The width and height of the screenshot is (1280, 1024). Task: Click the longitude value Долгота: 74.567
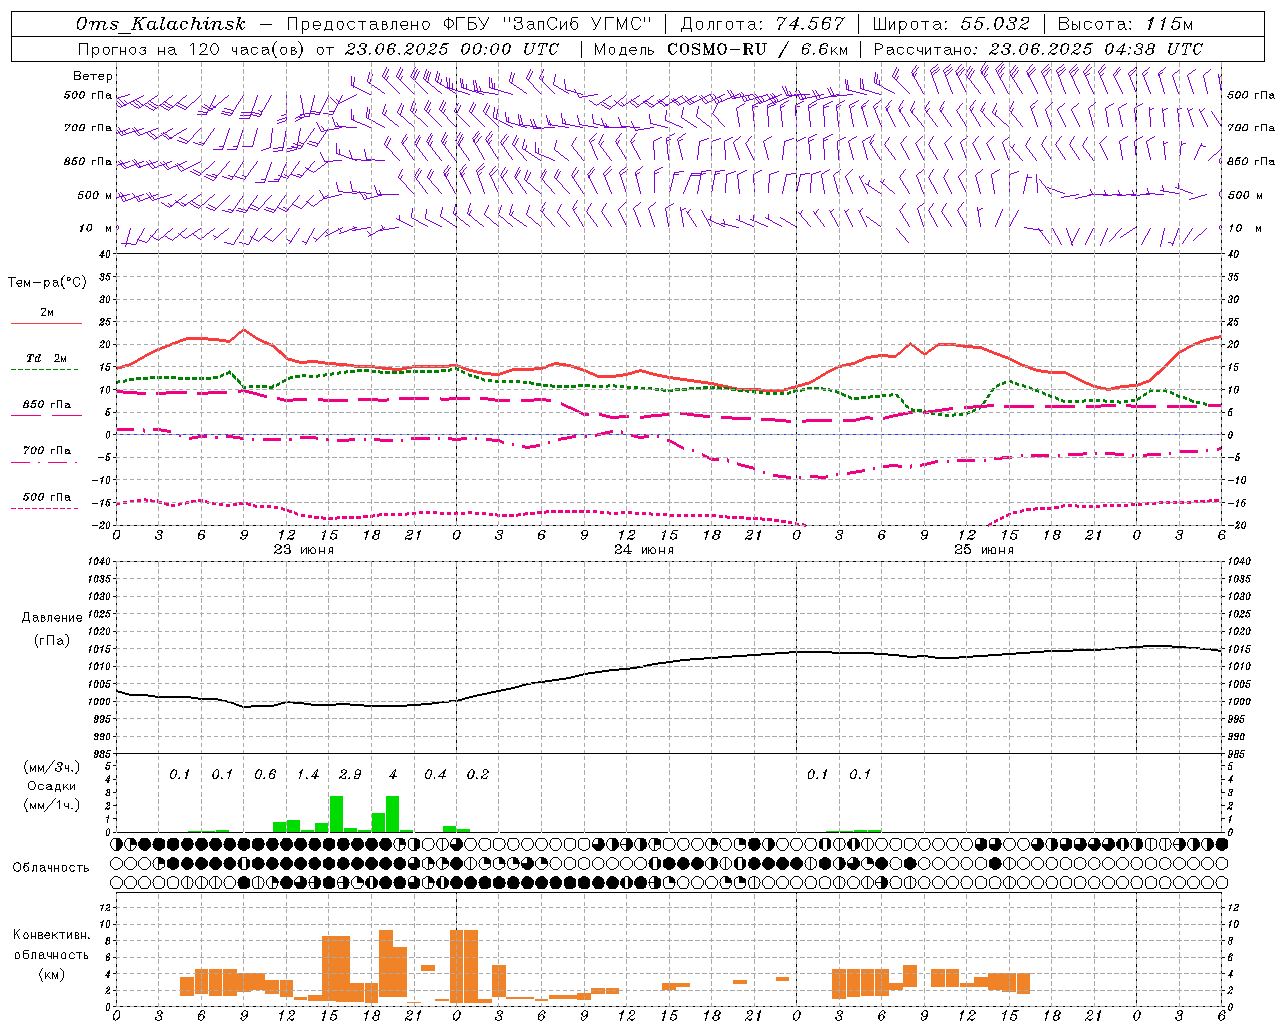[762, 24]
